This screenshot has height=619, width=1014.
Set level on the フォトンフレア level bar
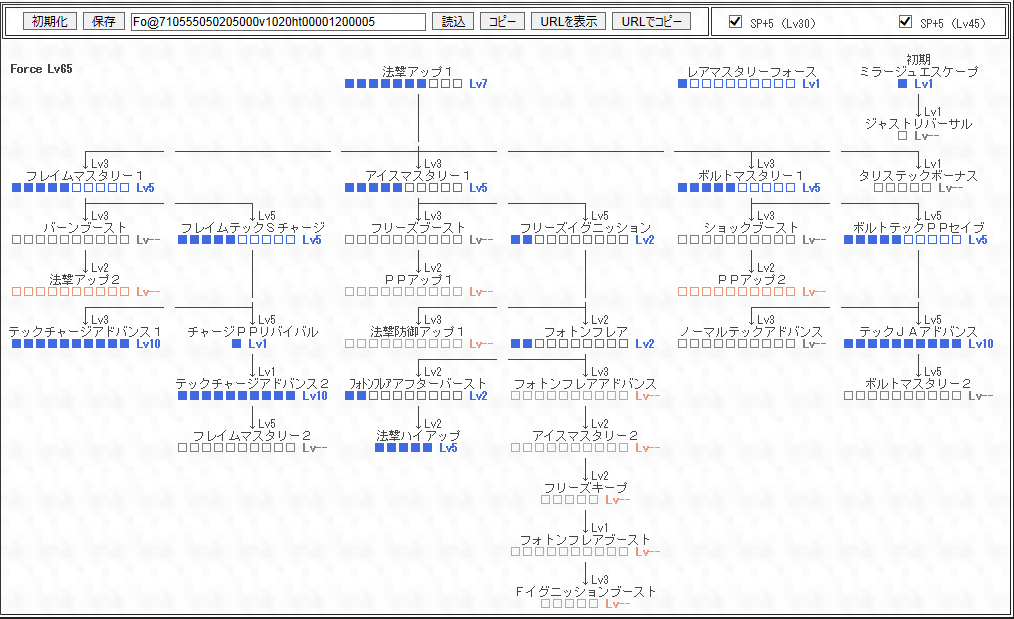coord(570,343)
